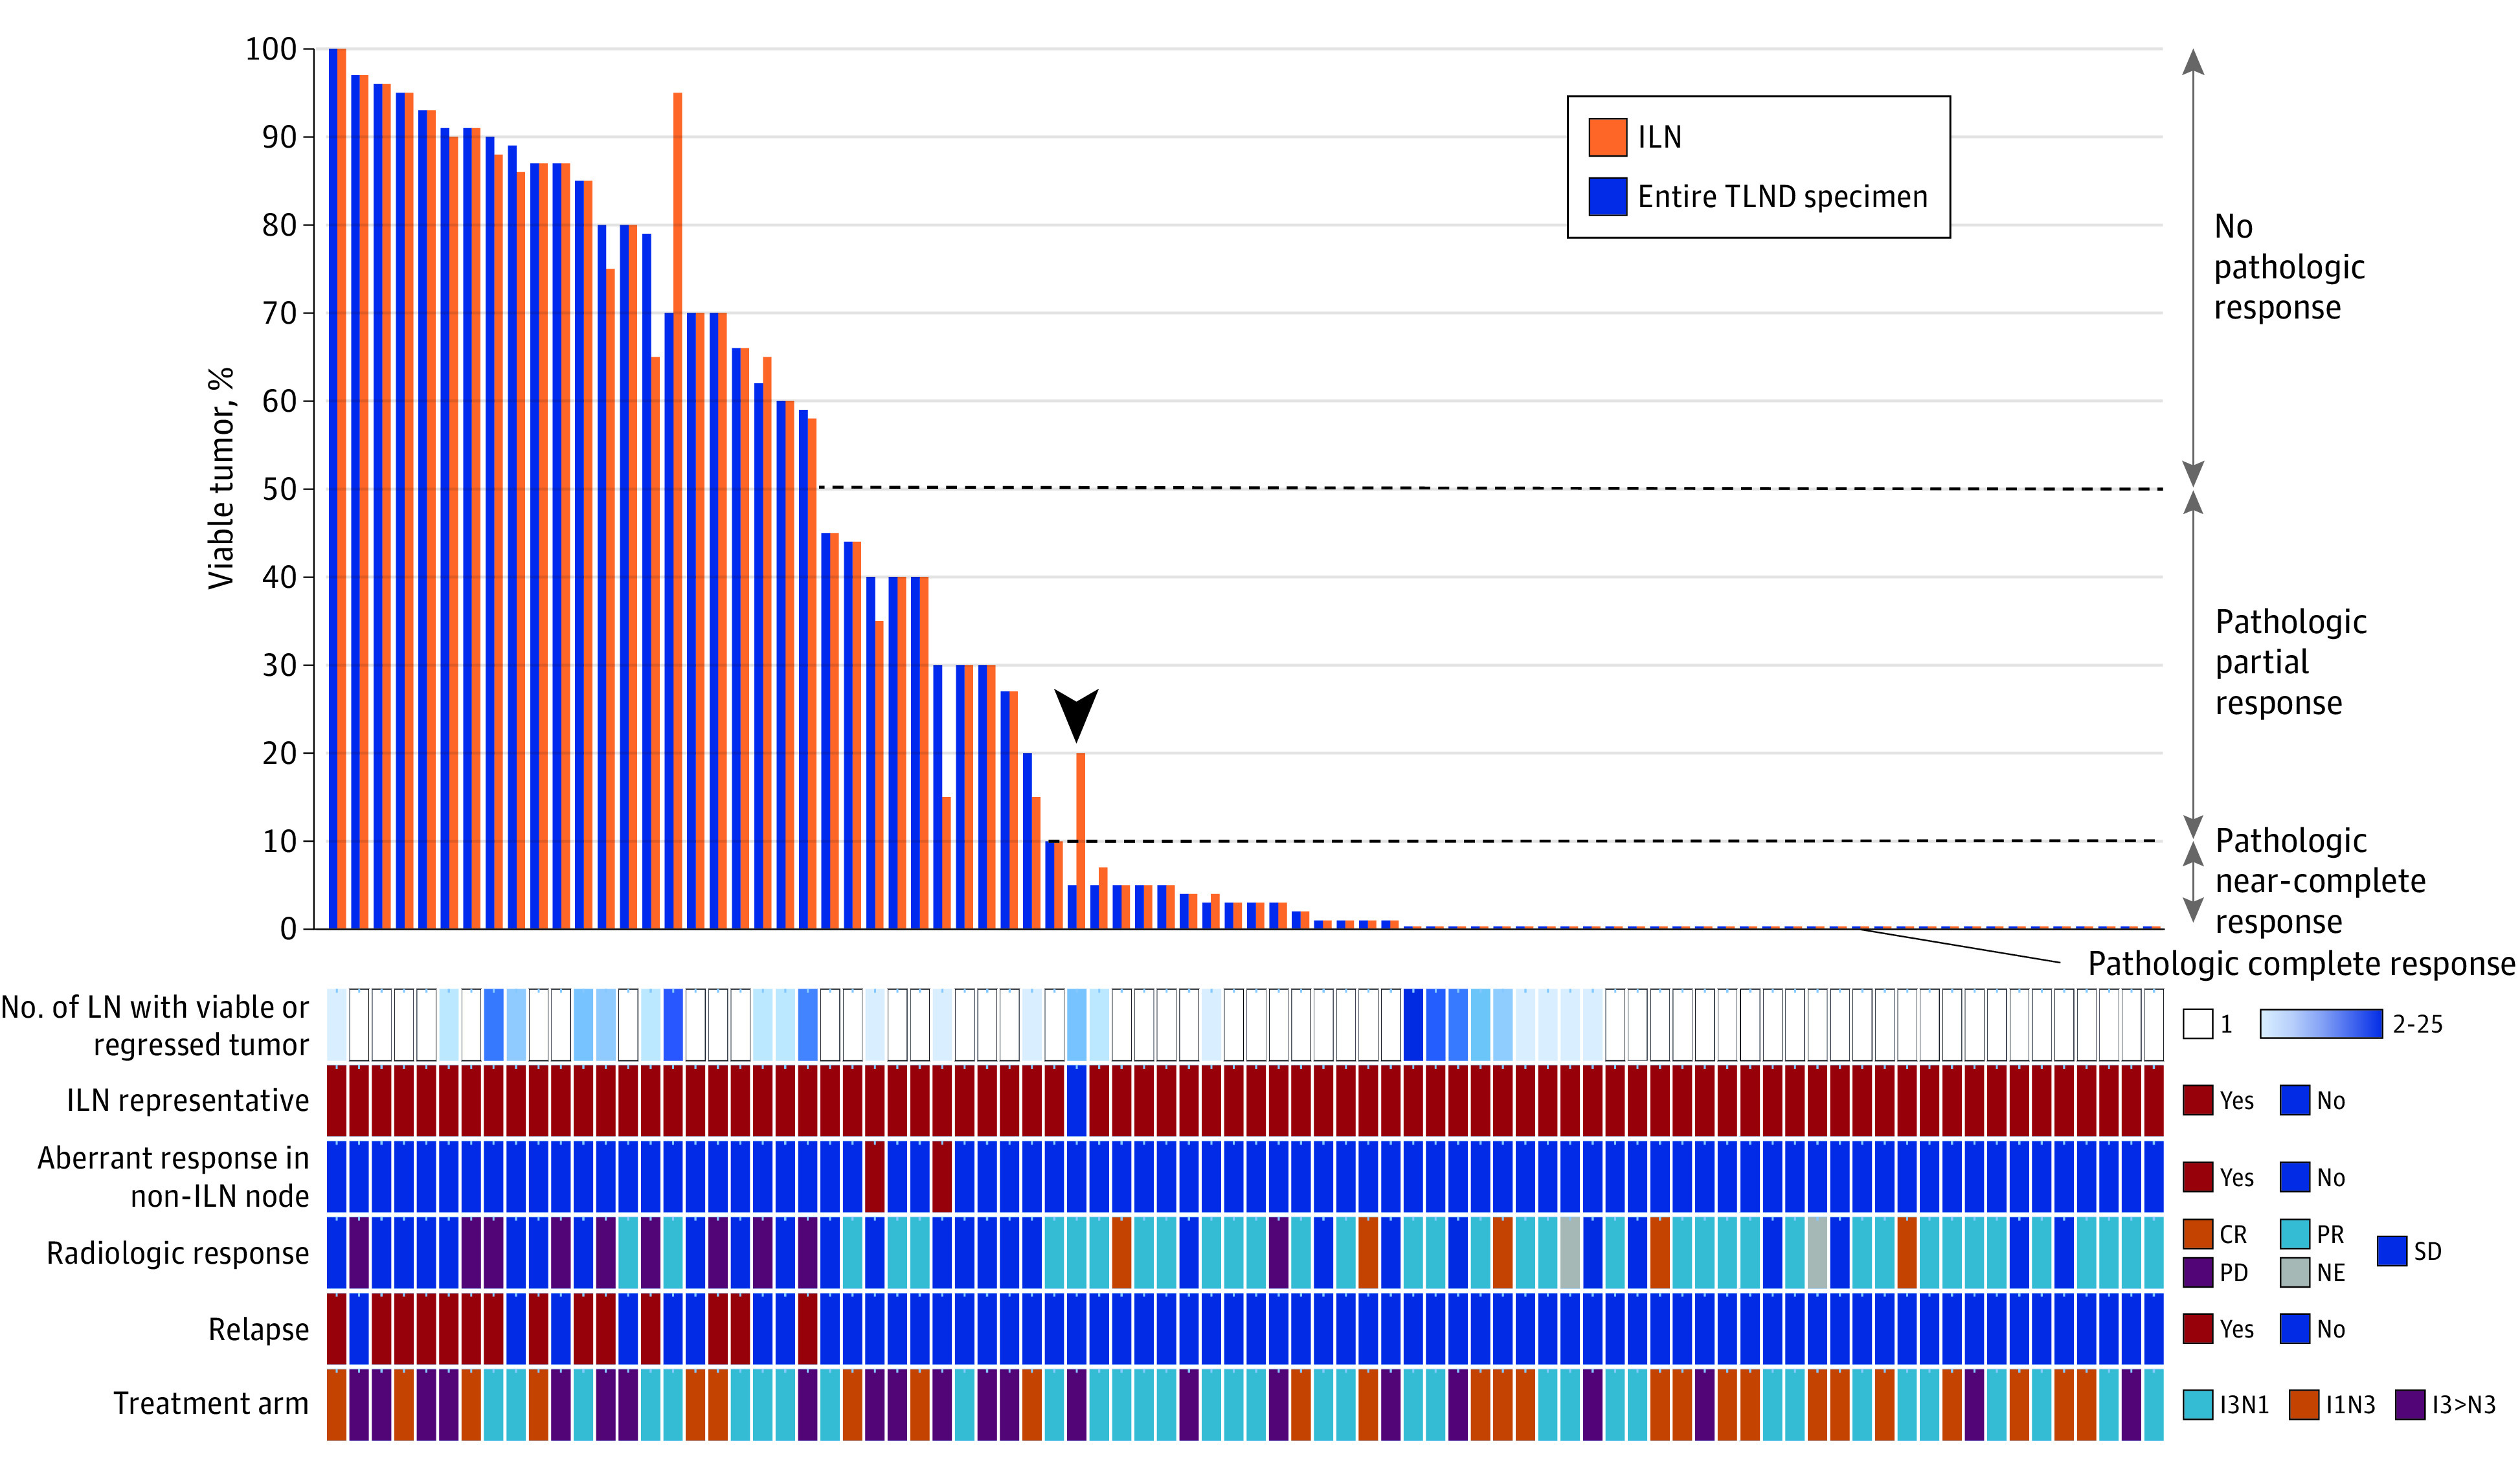
Task: Click the I1N3 orange treatment arm swatch
Action: 2304,1404
